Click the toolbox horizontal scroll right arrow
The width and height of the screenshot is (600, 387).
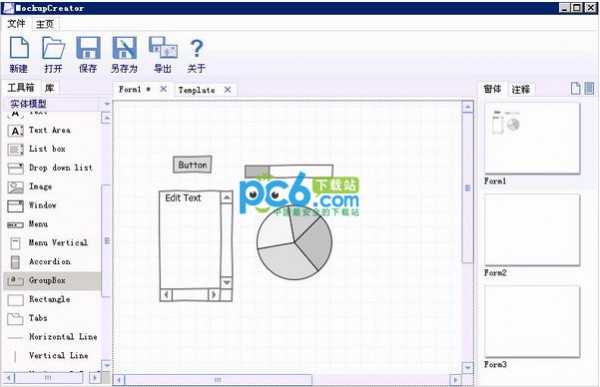95,378
